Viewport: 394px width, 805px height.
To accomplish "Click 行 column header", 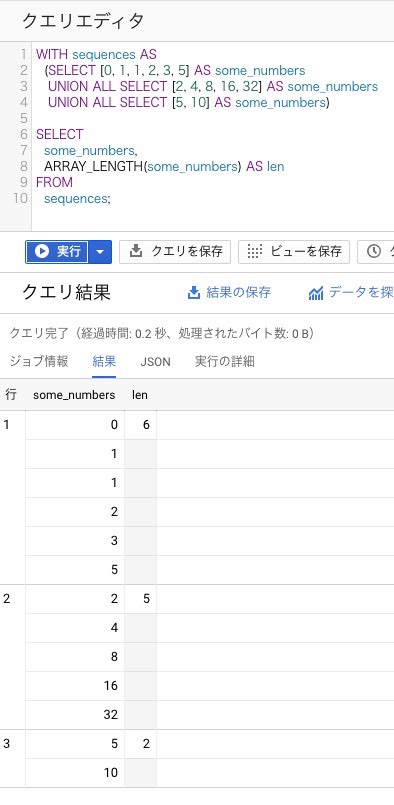I will [x=11, y=395].
